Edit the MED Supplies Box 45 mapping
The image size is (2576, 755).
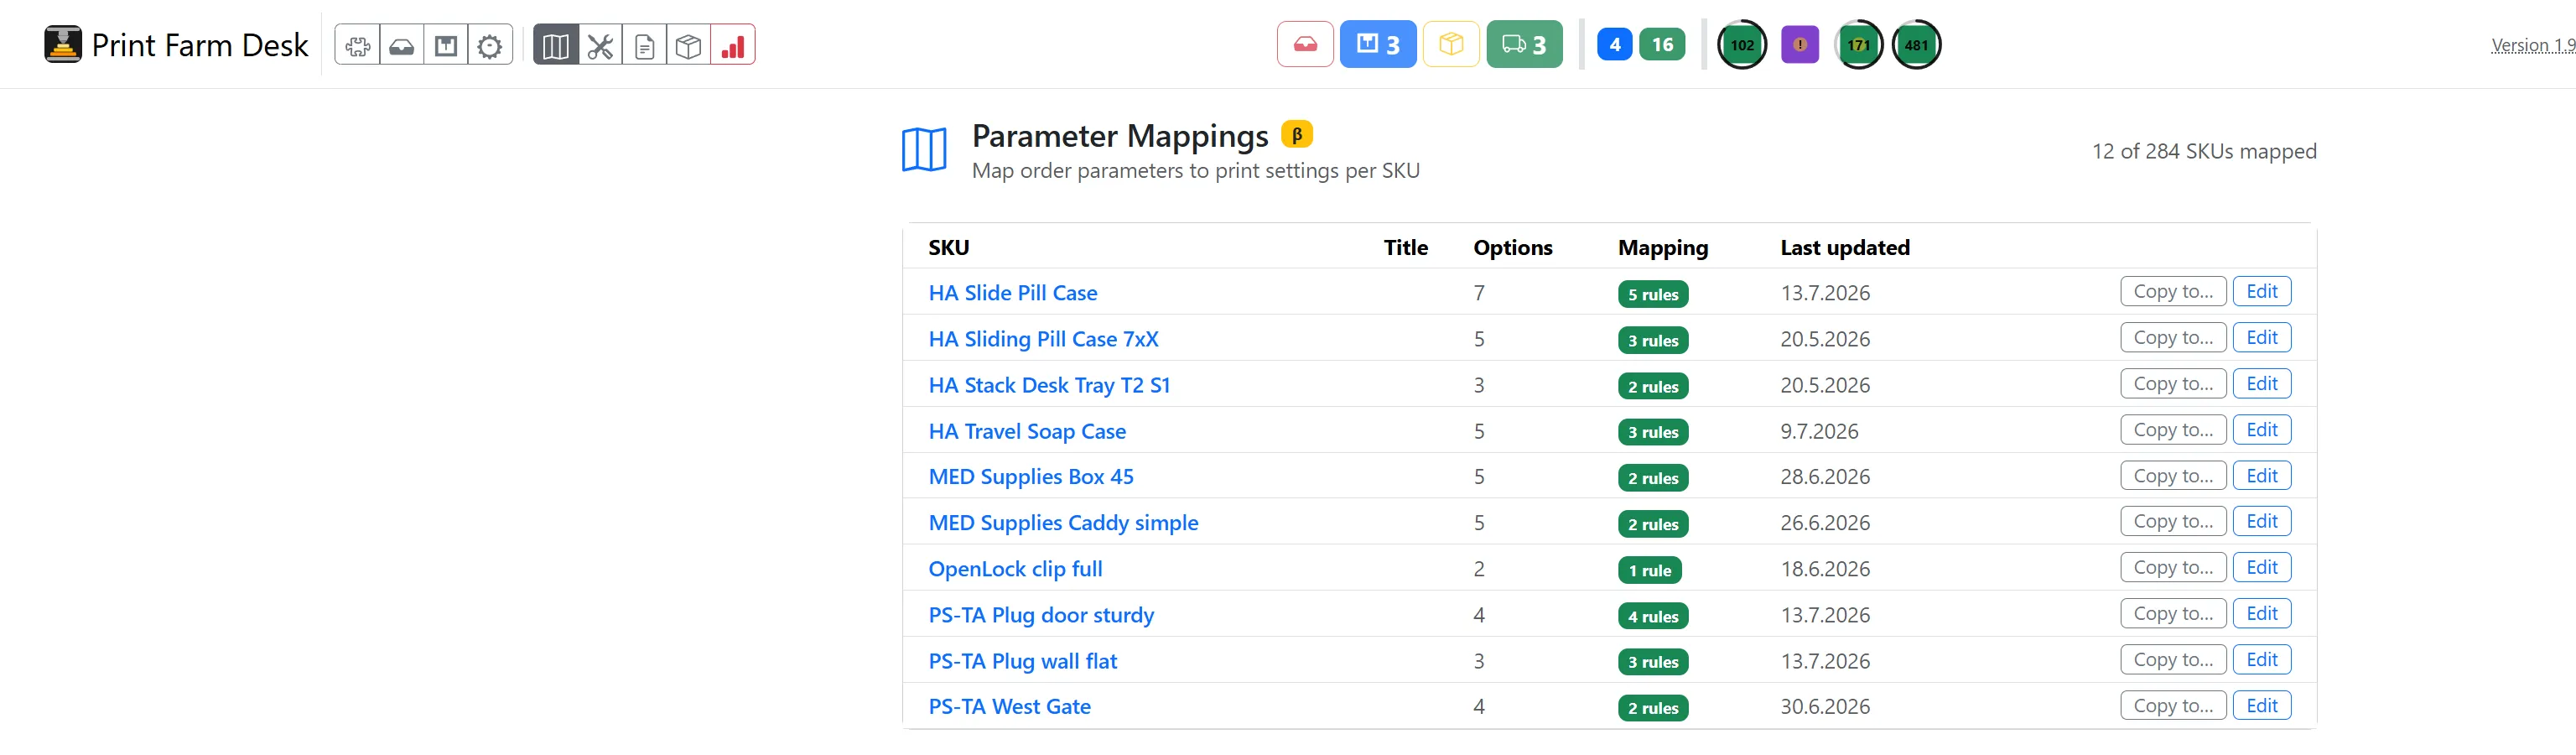point(2262,475)
